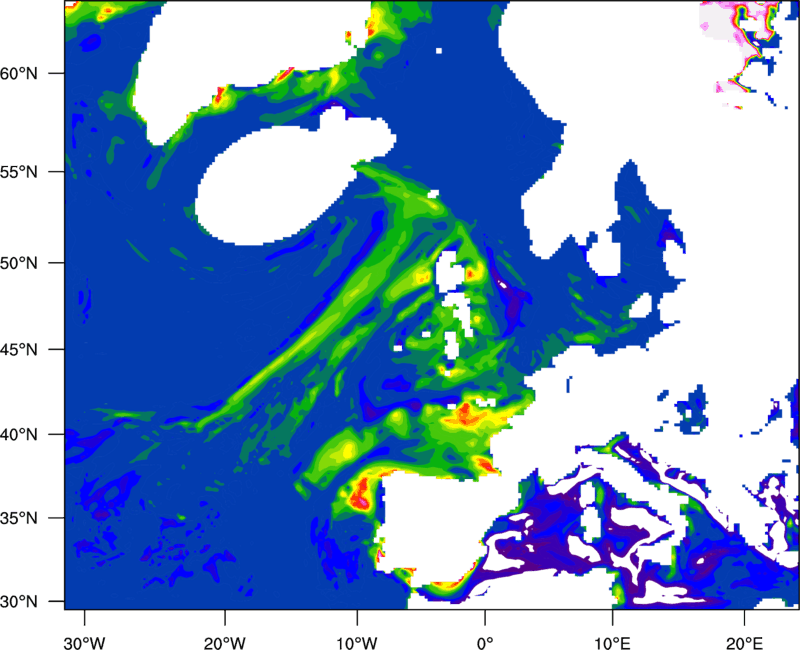Click the 30°N latitude label

(x=19, y=602)
